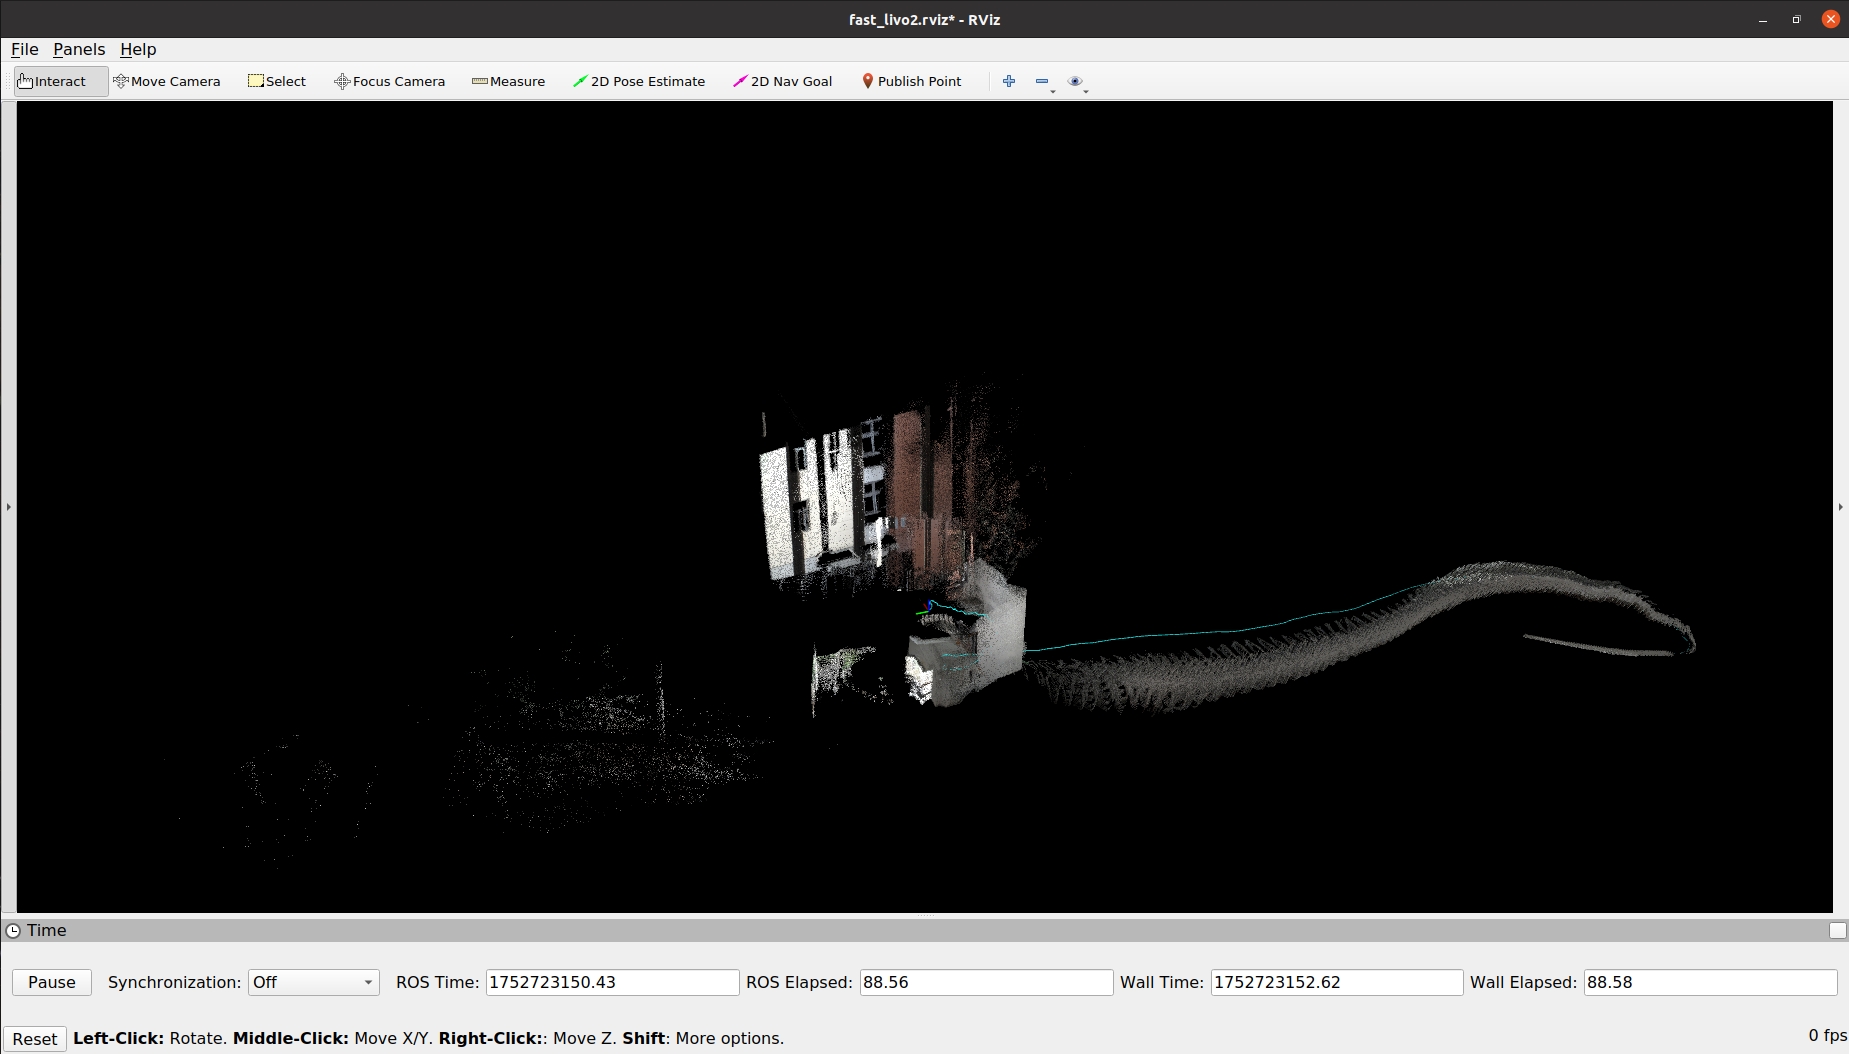Choose the Select tool in toolbar
Screen dimensions: 1849x1054
pos(277,81)
